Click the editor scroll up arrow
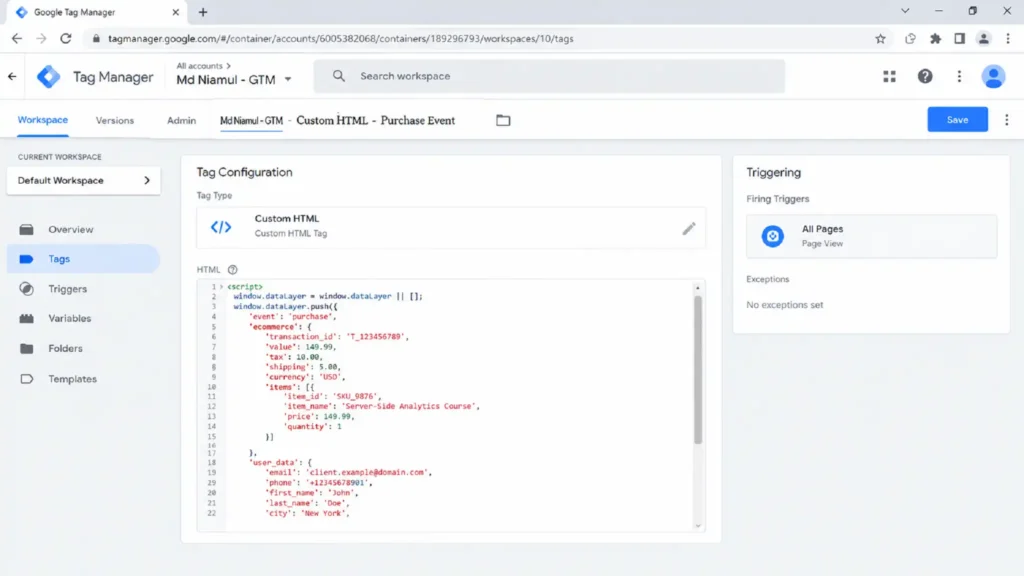The height and width of the screenshot is (576, 1024). (697, 287)
